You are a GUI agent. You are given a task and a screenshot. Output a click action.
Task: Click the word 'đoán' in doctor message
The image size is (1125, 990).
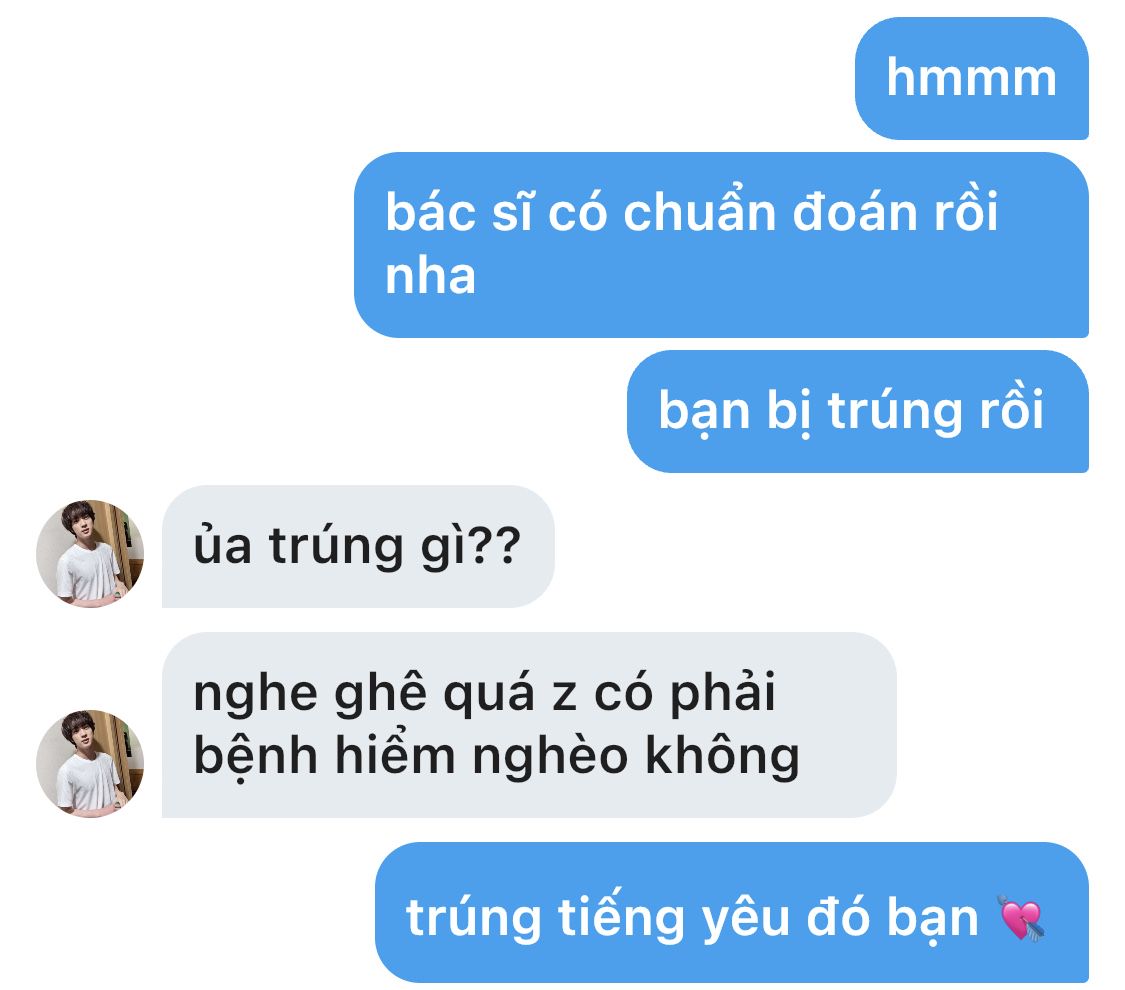855,212
